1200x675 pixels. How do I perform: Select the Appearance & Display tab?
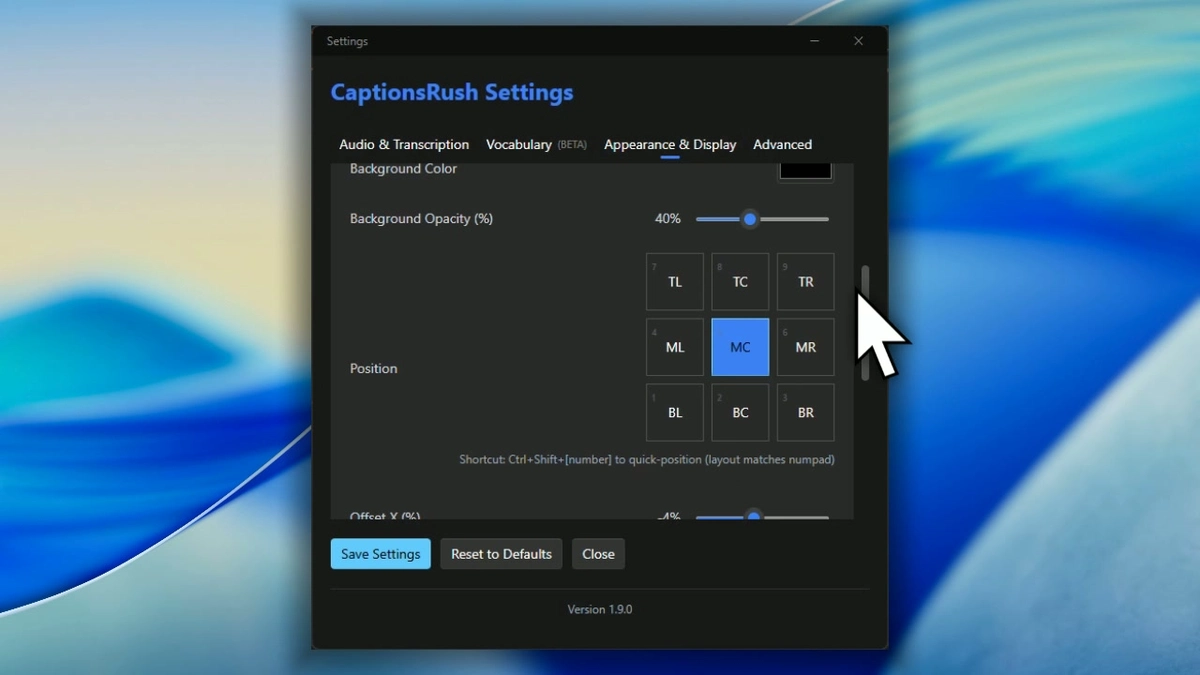(670, 144)
